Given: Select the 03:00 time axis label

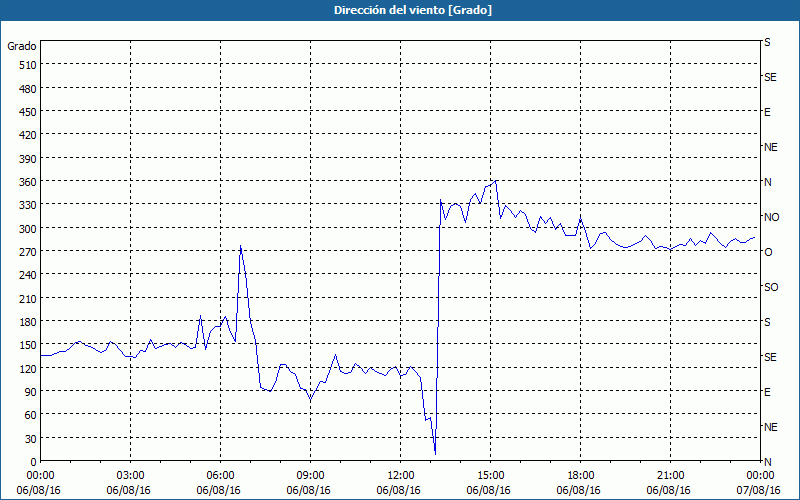Looking at the screenshot, I should point(131,476).
